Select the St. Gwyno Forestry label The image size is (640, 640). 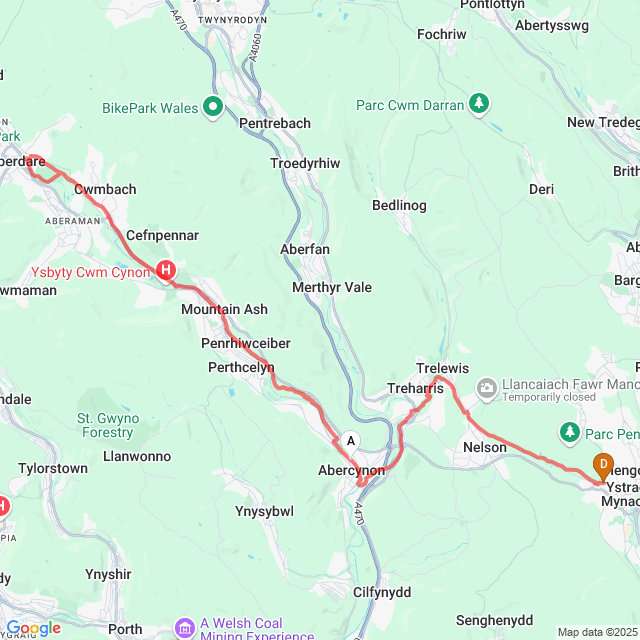coord(108,425)
